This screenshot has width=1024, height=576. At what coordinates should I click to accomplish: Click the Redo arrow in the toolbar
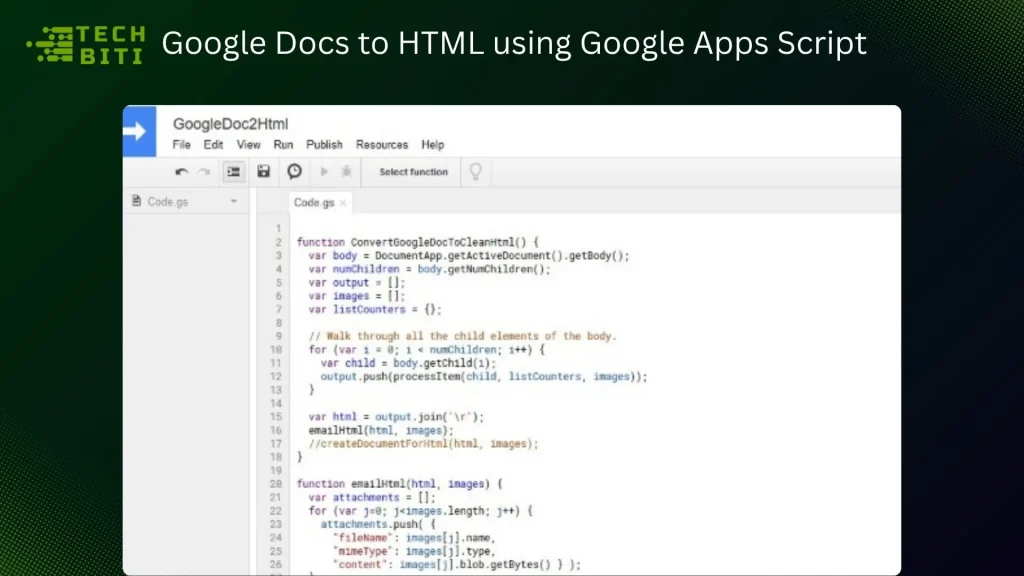[x=203, y=172]
